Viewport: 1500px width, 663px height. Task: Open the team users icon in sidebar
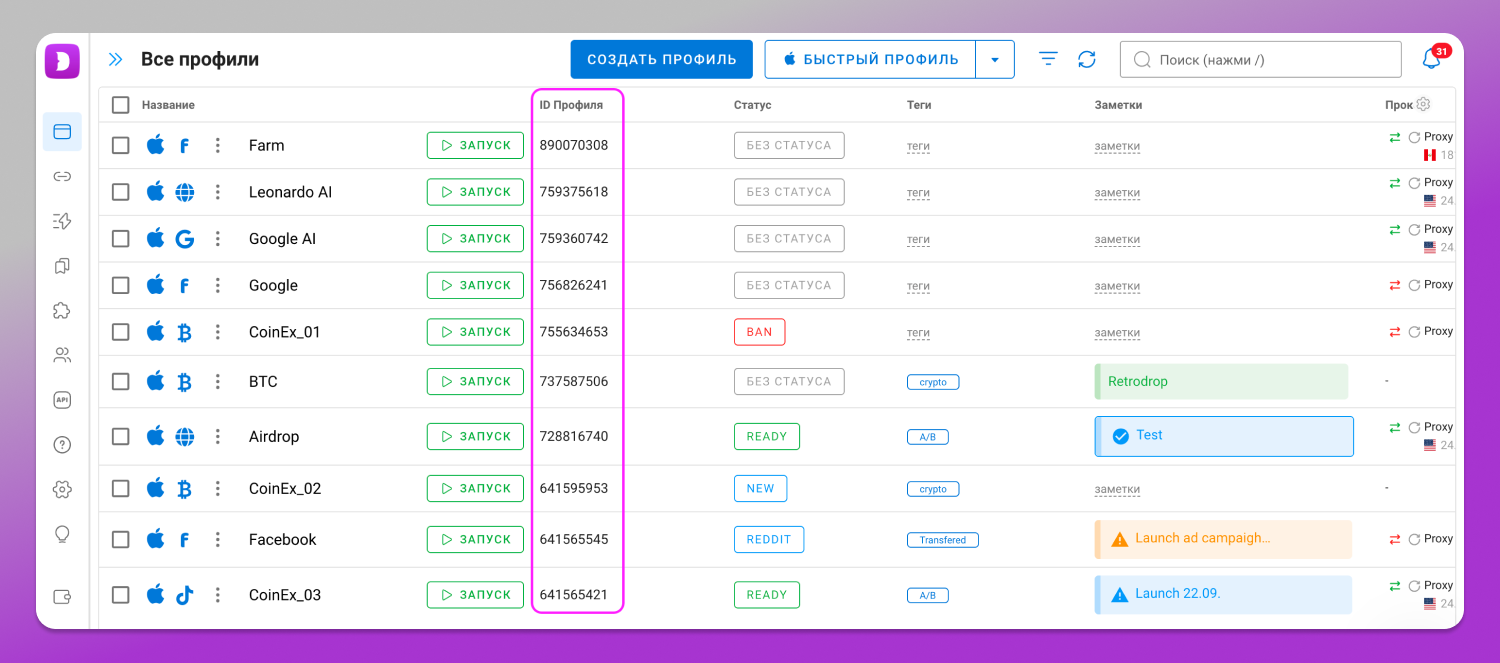(x=62, y=355)
